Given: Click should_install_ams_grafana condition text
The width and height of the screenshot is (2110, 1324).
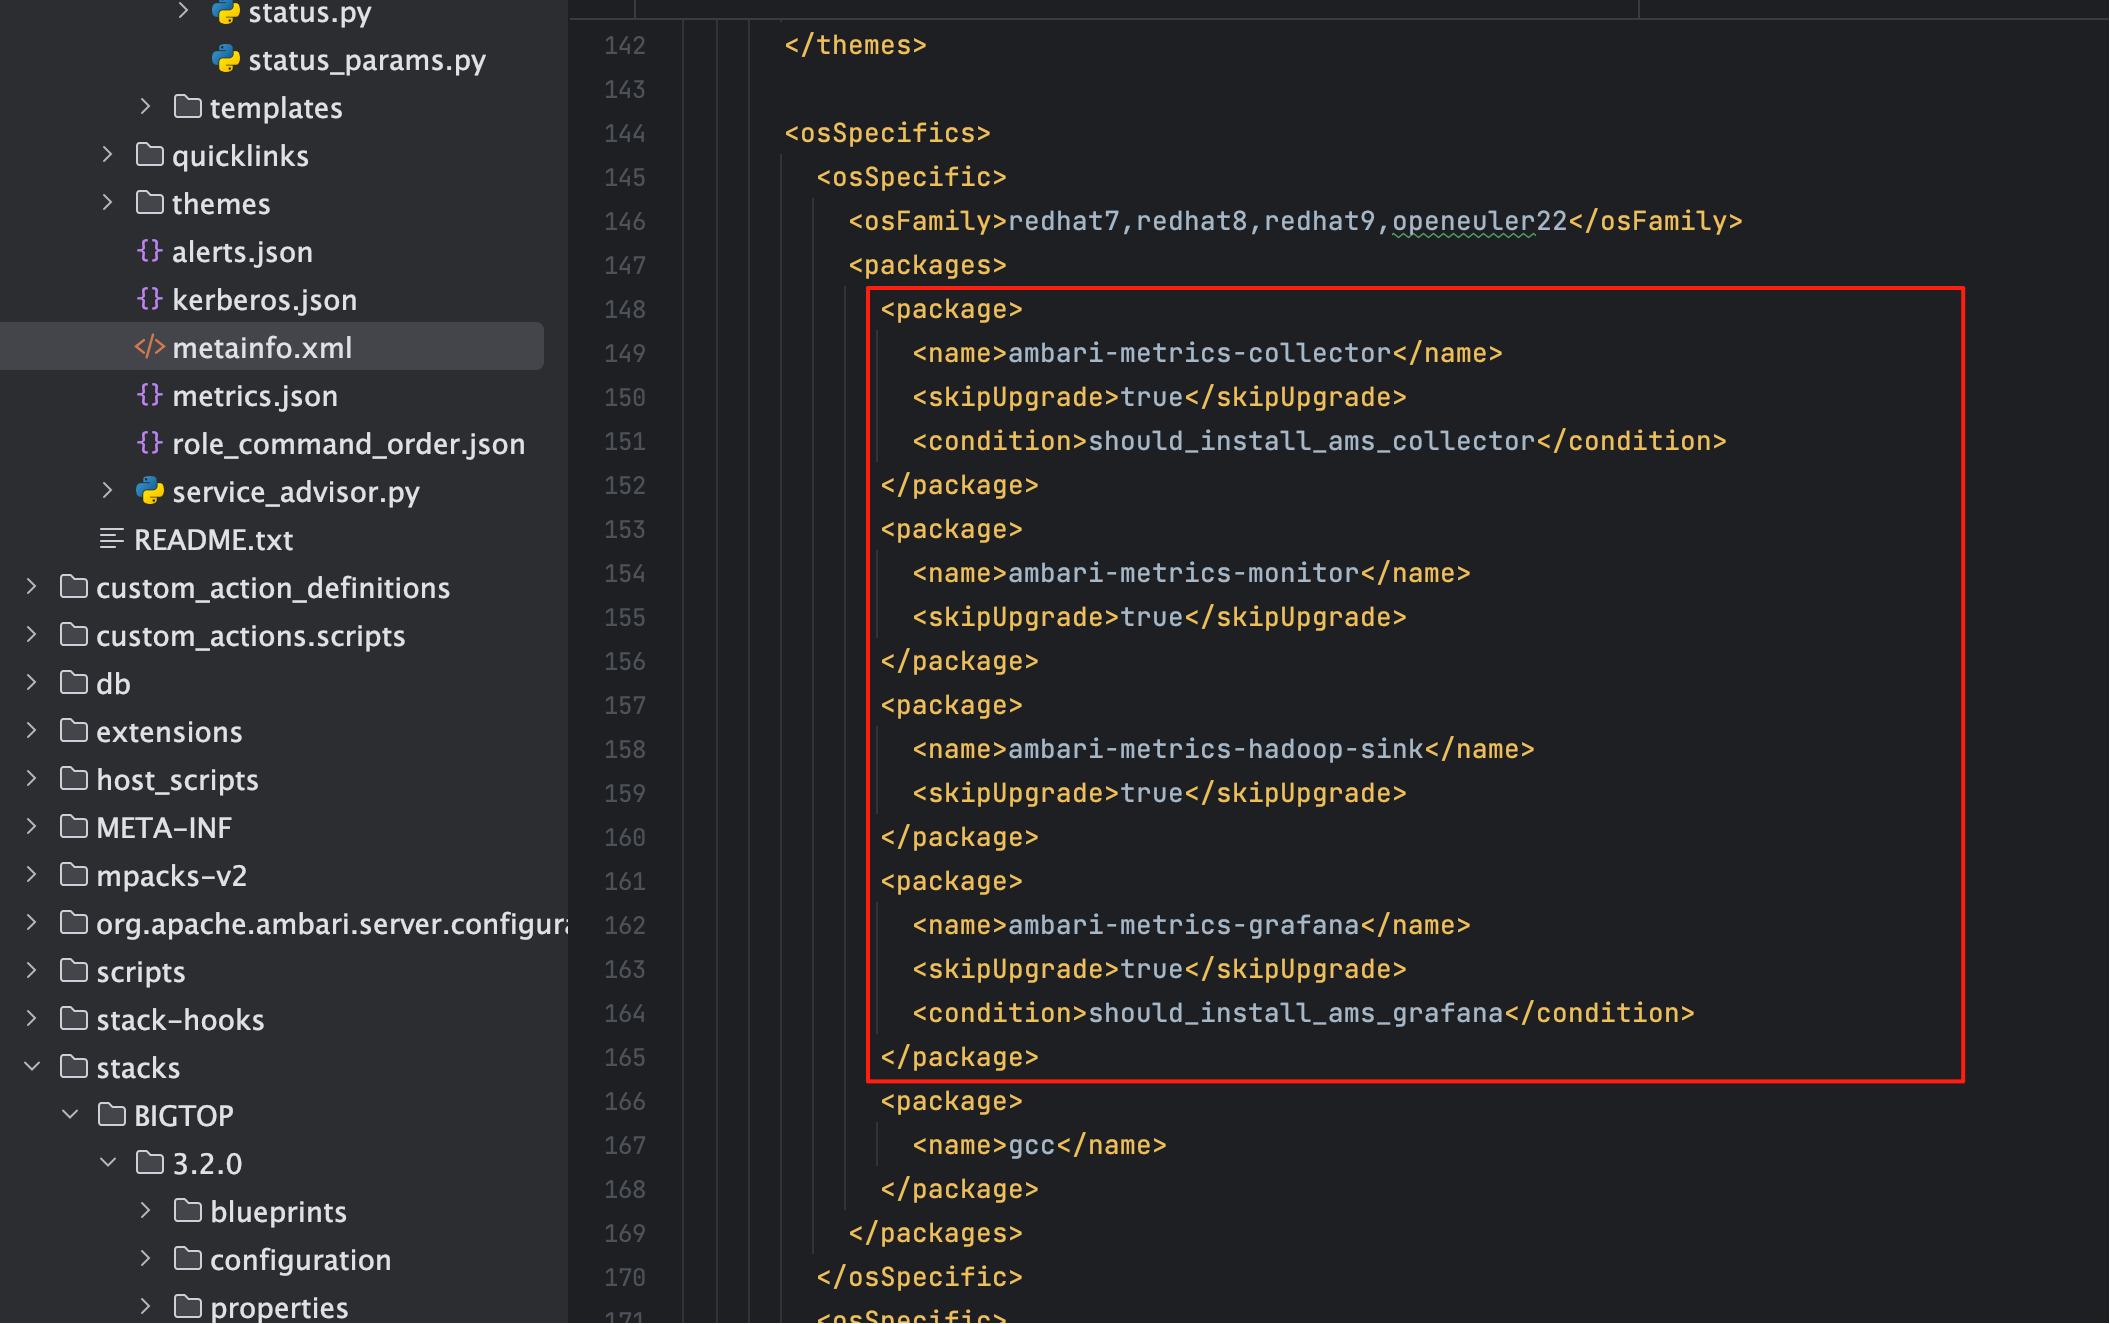Looking at the screenshot, I should 1296,1013.
